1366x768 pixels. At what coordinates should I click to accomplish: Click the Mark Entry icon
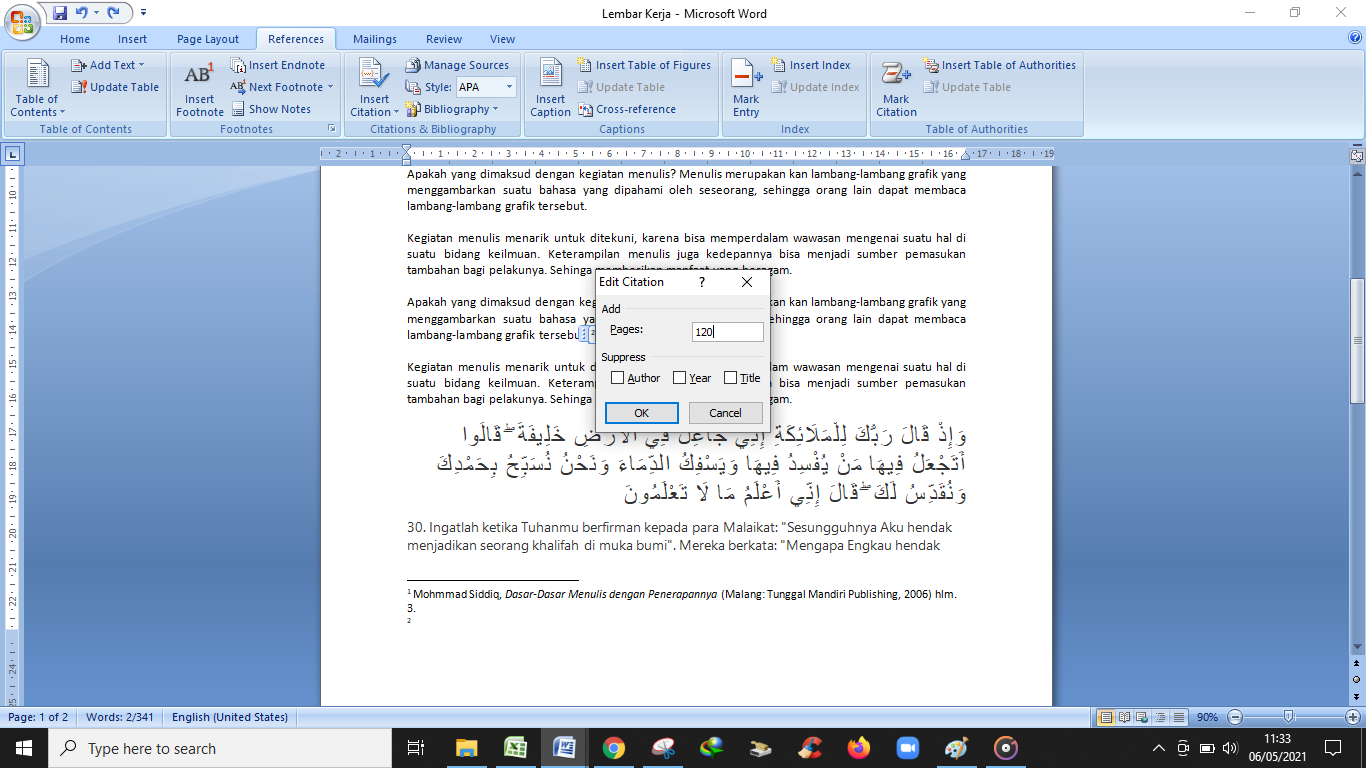(746, 76)
